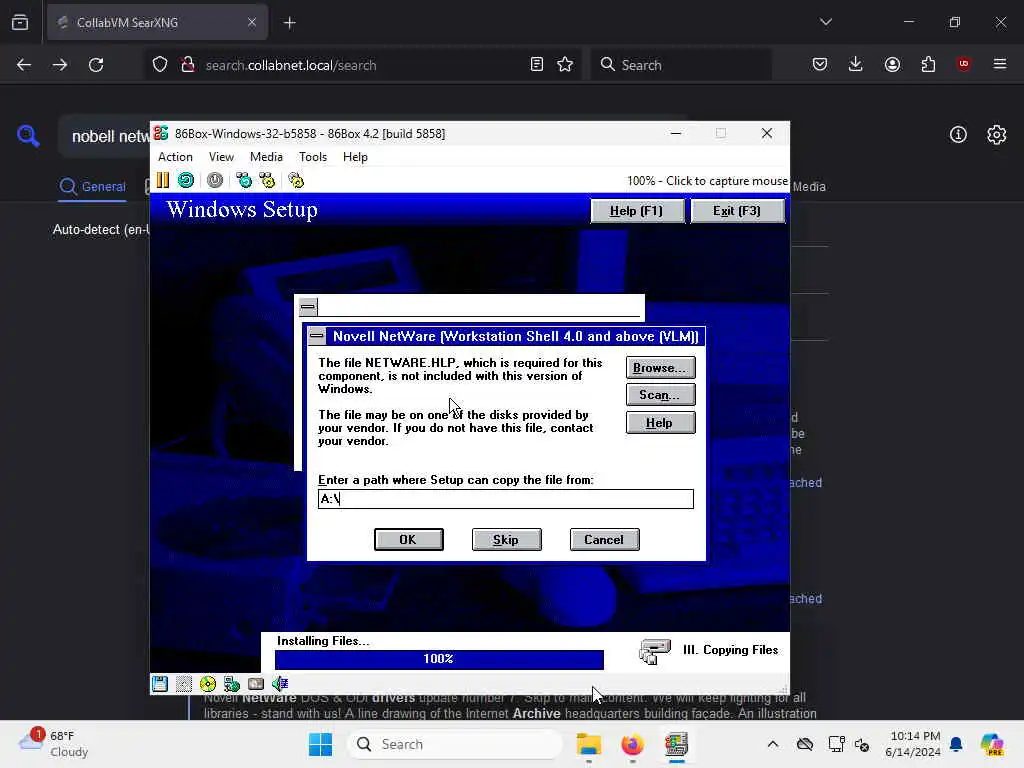The width and height of the screenshot is (1024, 768).
Task: Click Skip to skip NETWARE.HLP file
Action: (506, 539)
